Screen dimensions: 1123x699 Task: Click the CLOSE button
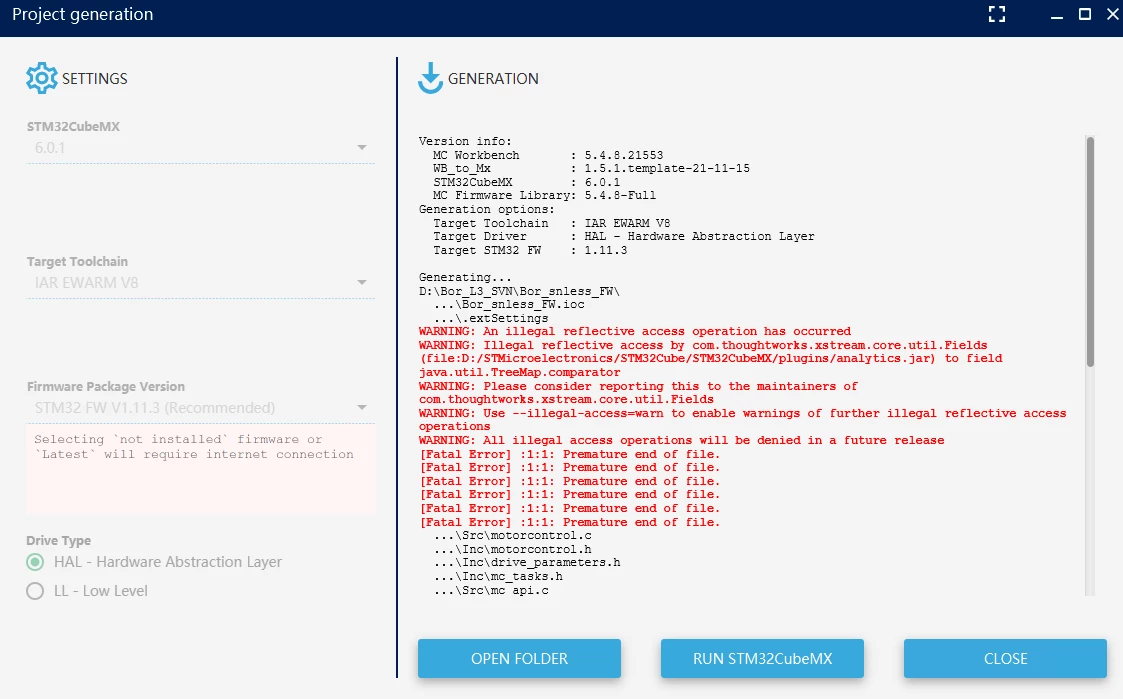click(x=1006, y=658)
